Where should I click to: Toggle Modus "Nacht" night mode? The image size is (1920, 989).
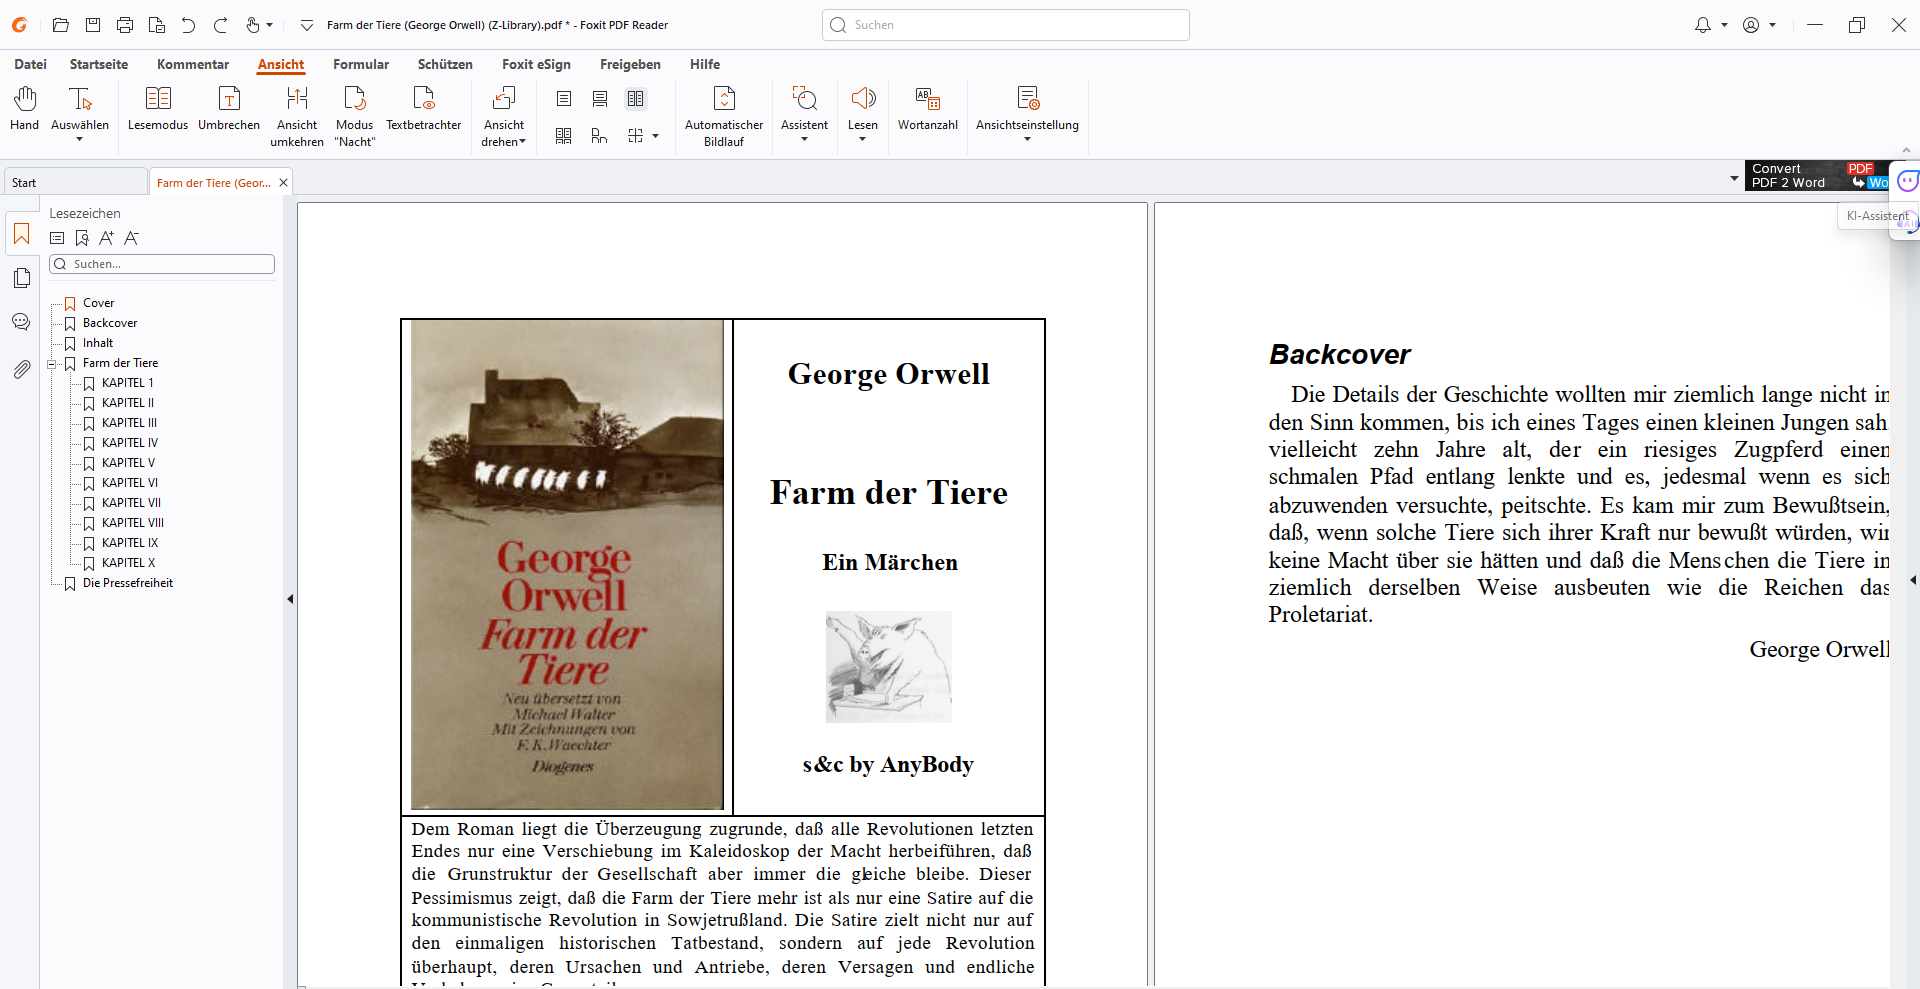click(x=355, y=116)
